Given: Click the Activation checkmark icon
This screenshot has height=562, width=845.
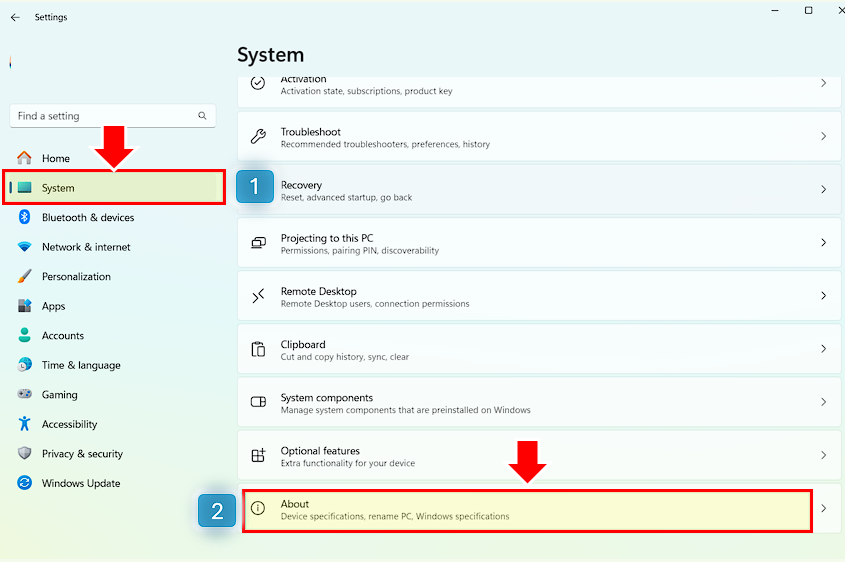Looking at the screenshot, I should [x=258, y=83].
